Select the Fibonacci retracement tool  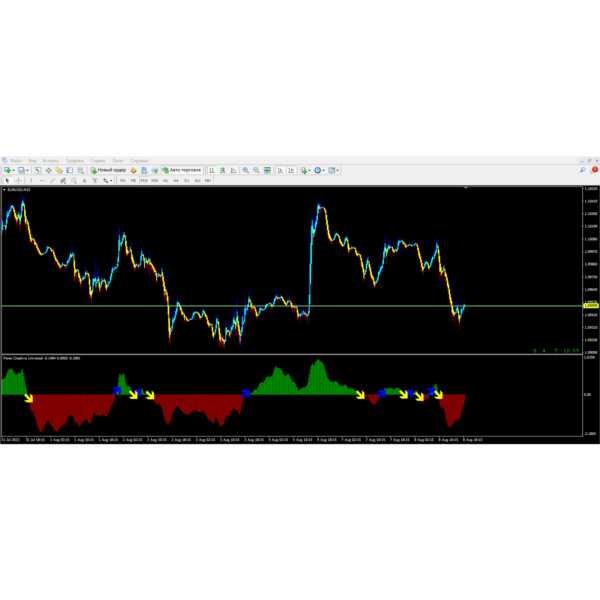pyautogui.click(x=74, y=181)
